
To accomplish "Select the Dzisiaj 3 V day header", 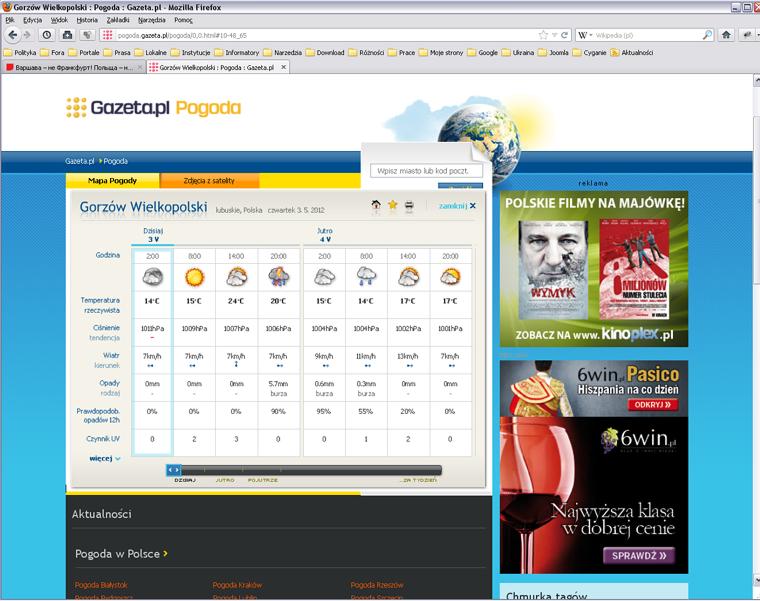I will (x=153, y=235).
